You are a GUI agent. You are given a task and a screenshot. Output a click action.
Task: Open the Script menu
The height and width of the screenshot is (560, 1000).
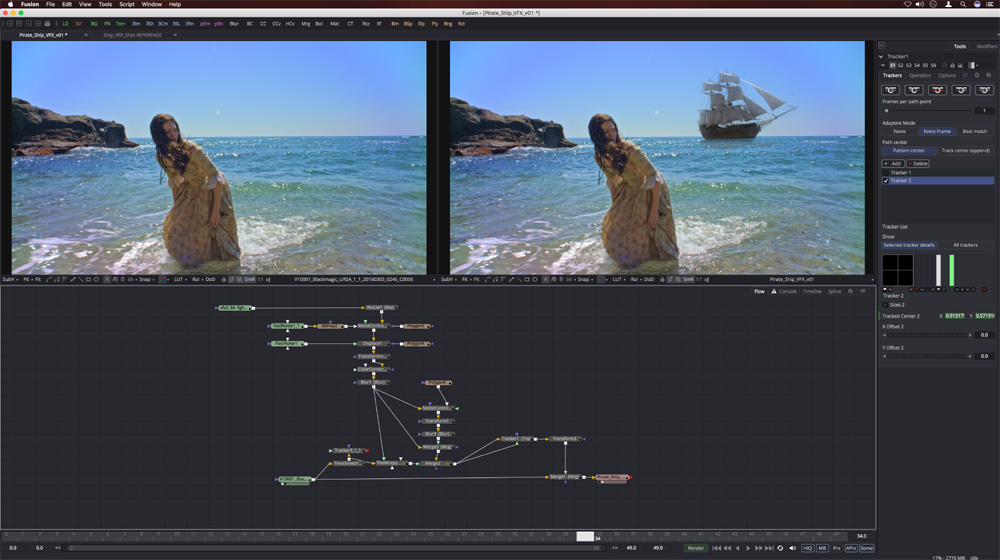127,4
